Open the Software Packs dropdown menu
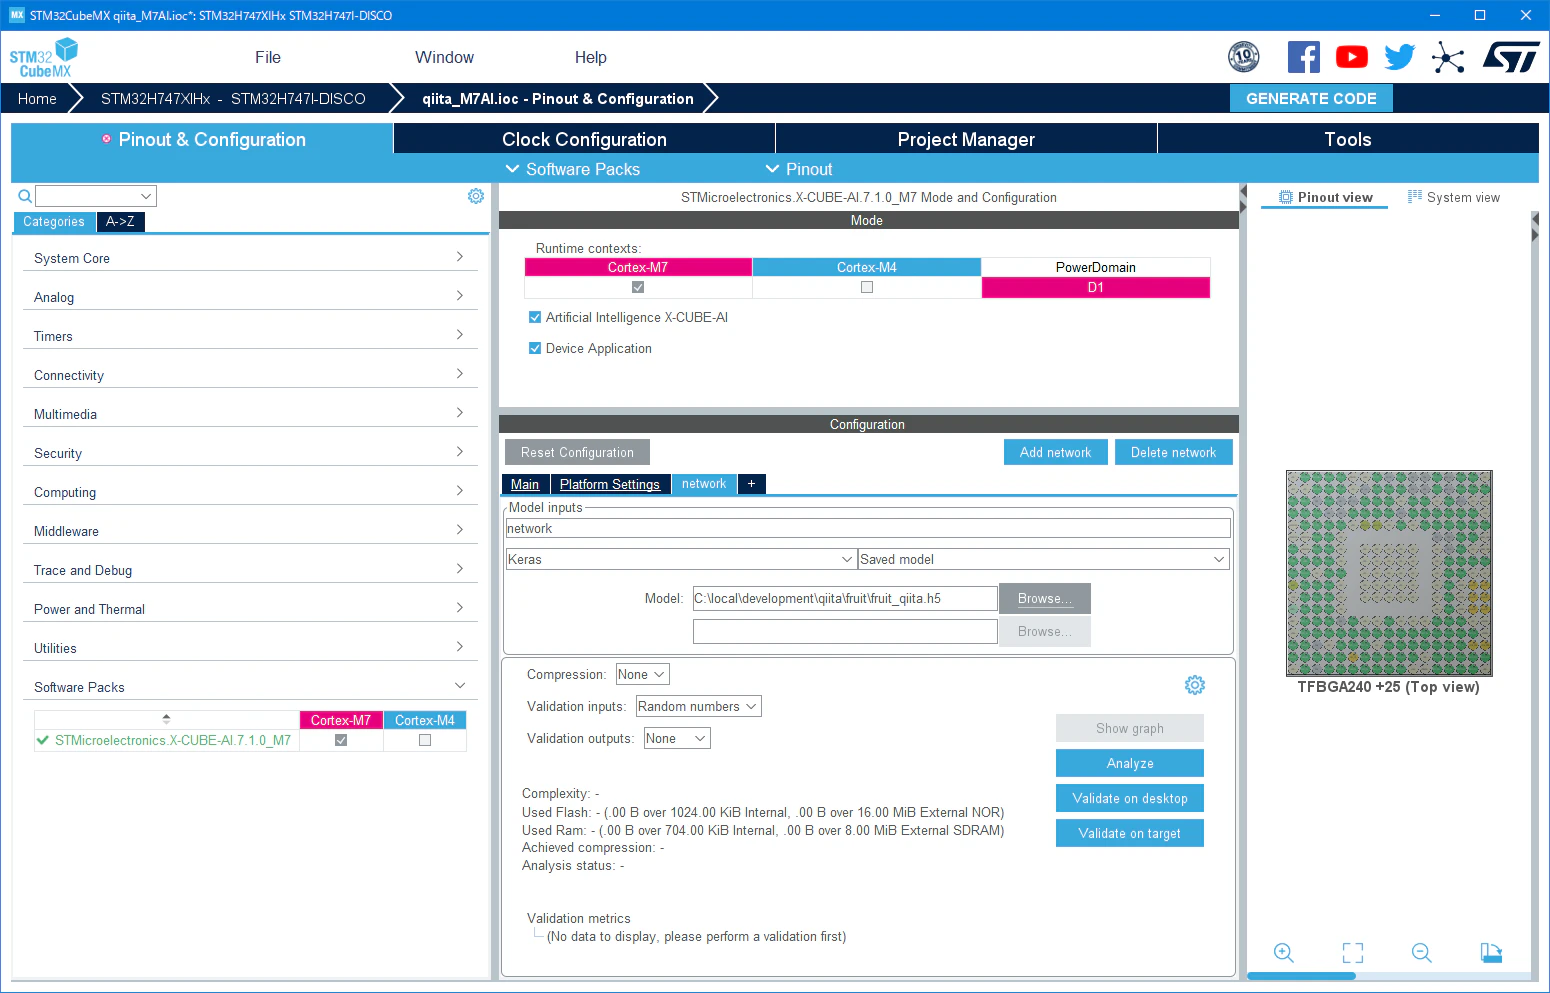The width and height of the screenshot is (1550, 993). 573,169
